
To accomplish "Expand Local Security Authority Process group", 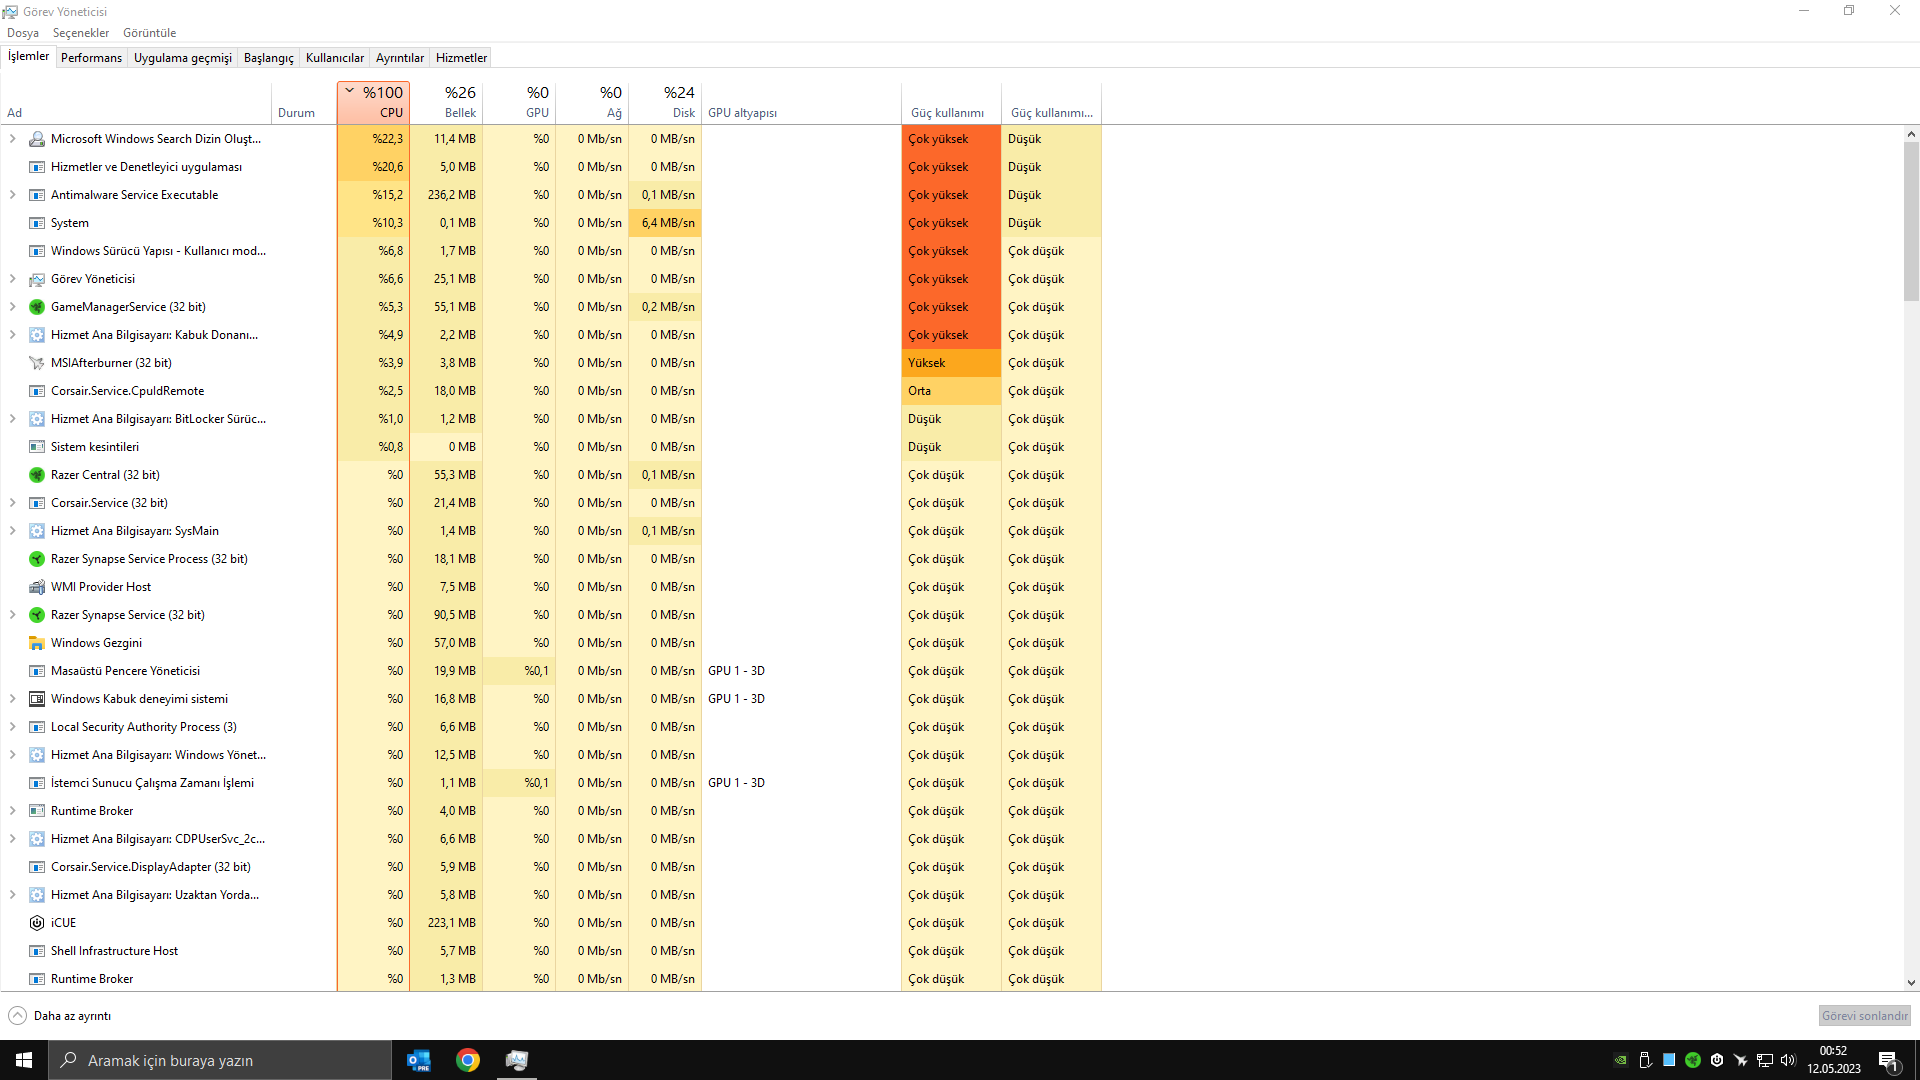I will pos(12,727).
